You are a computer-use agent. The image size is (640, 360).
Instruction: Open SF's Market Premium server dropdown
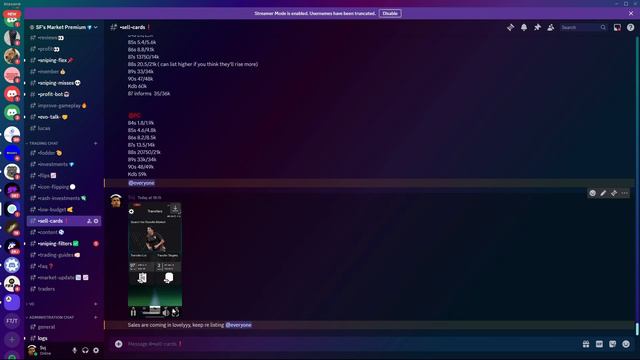(x=63, y=27)
